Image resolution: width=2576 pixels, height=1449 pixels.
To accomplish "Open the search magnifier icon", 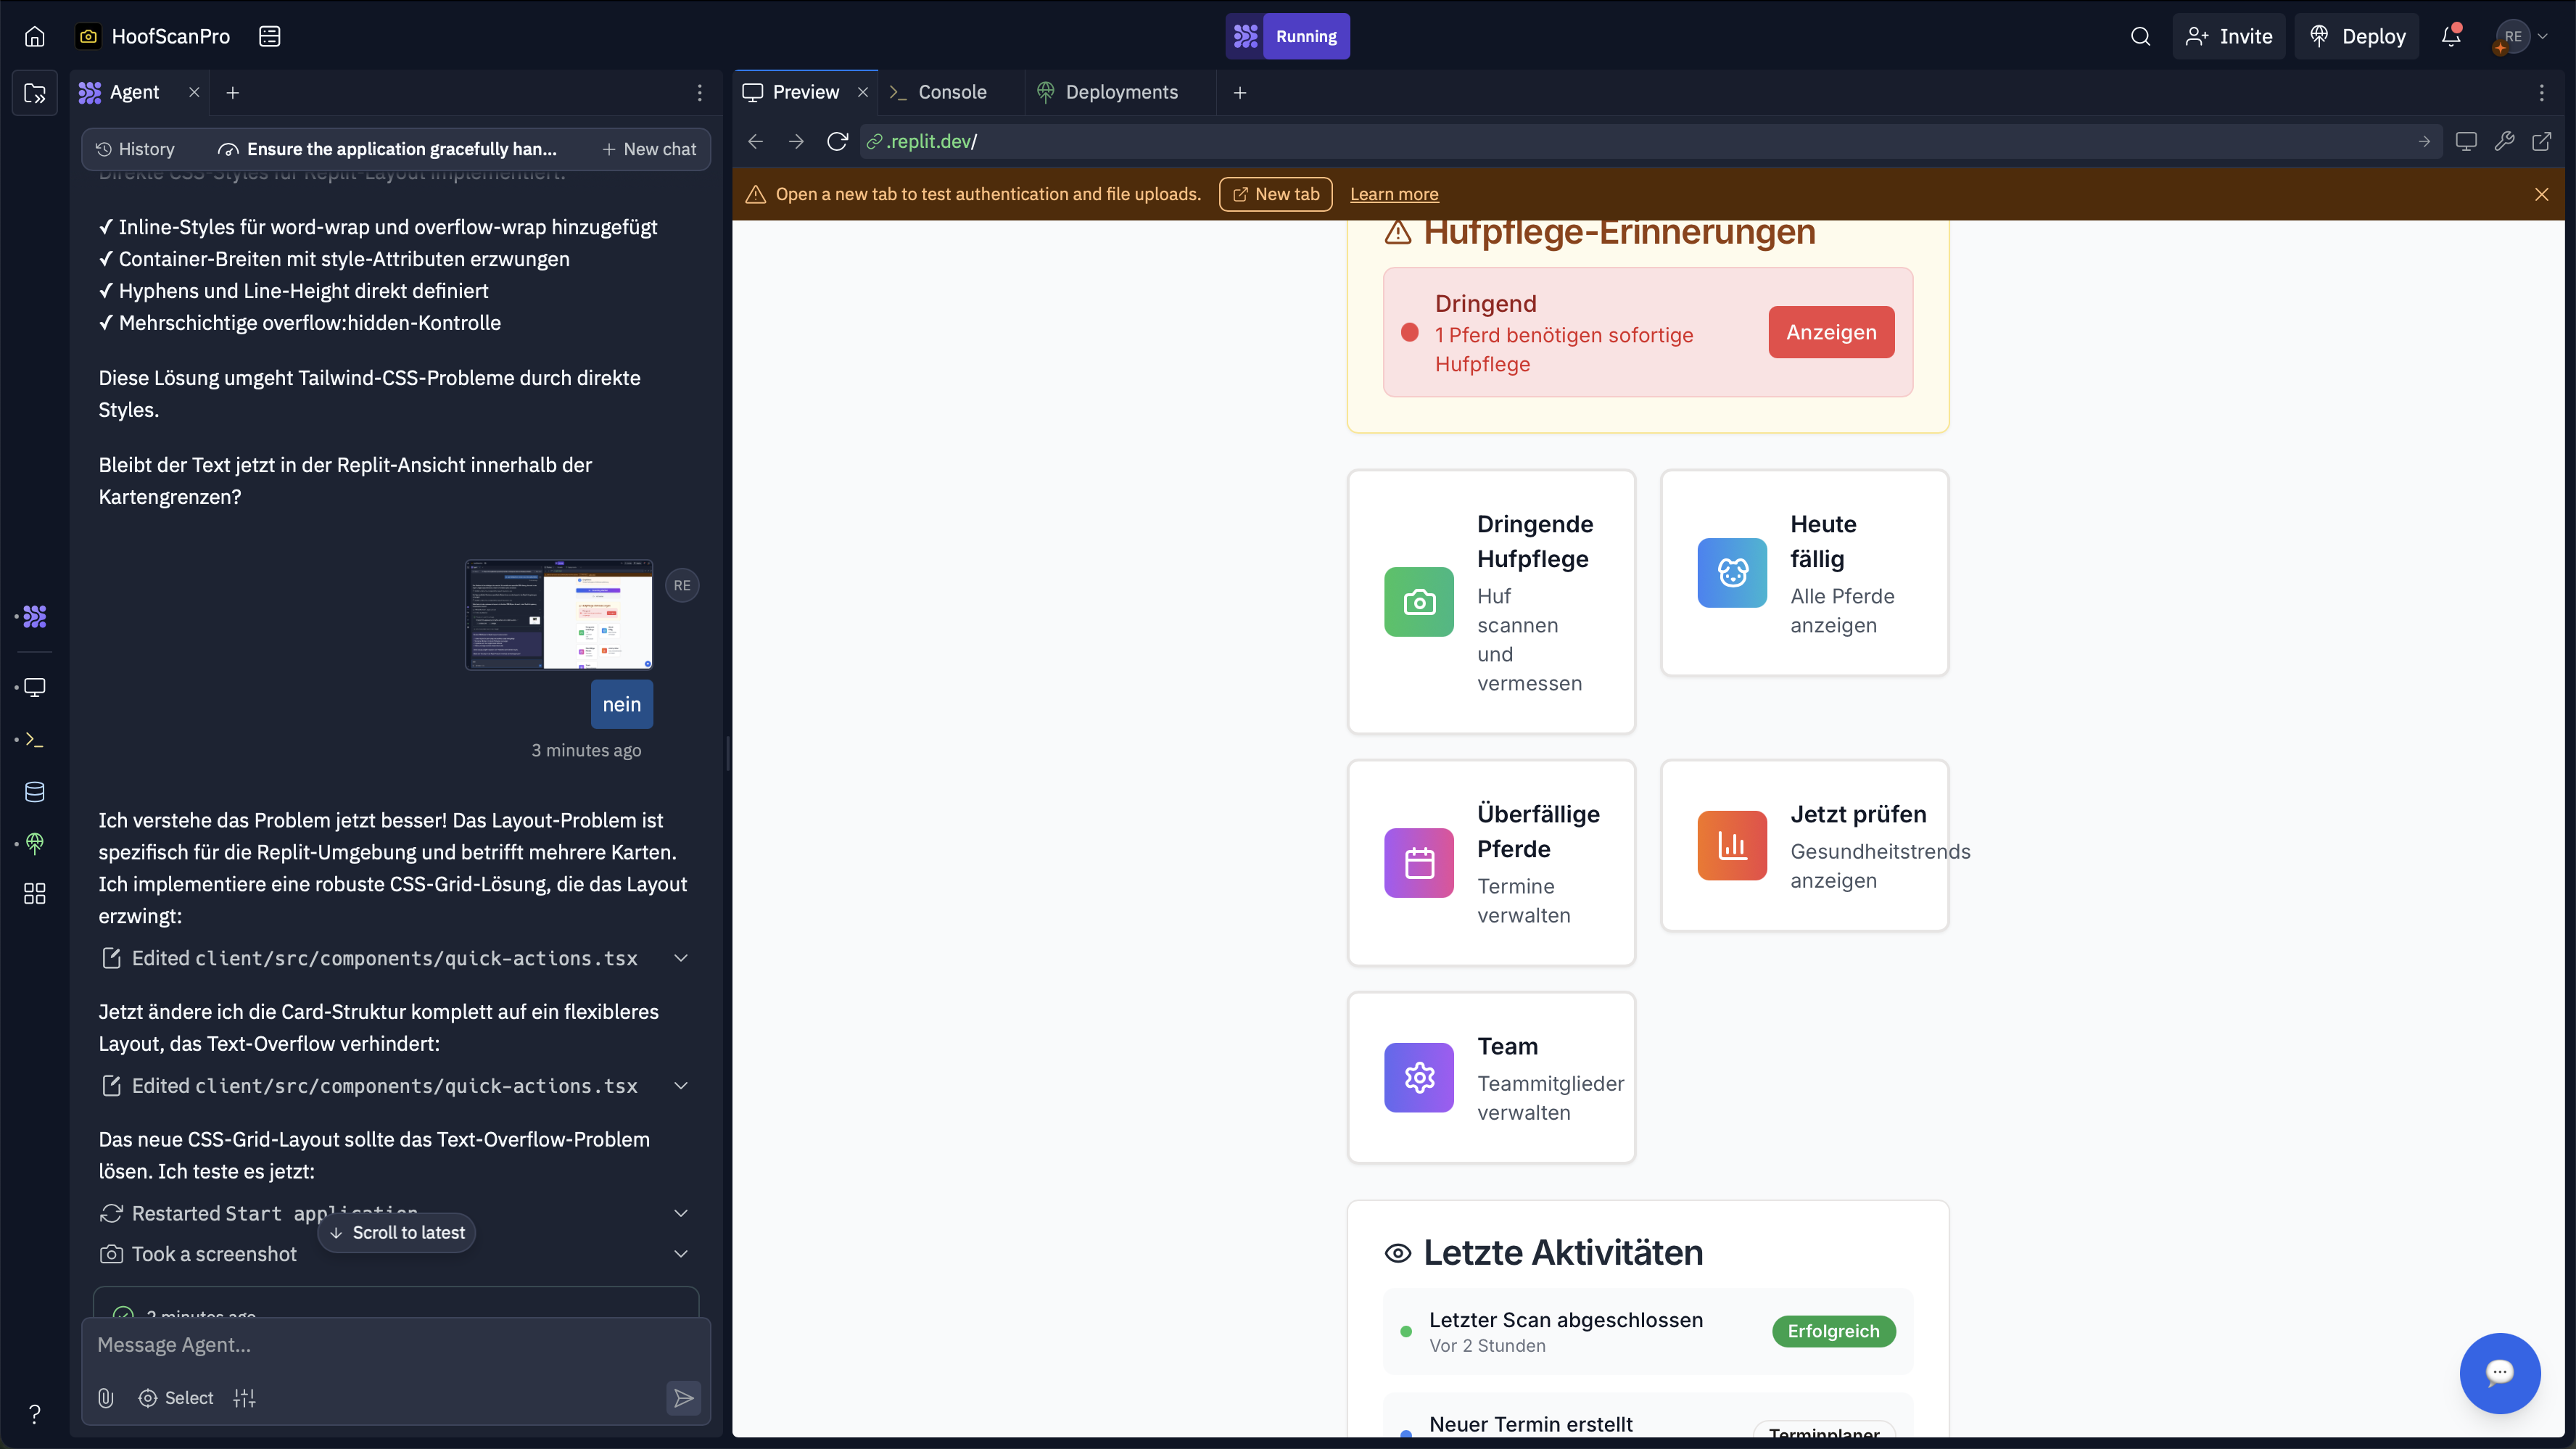I will [2140, 36].
